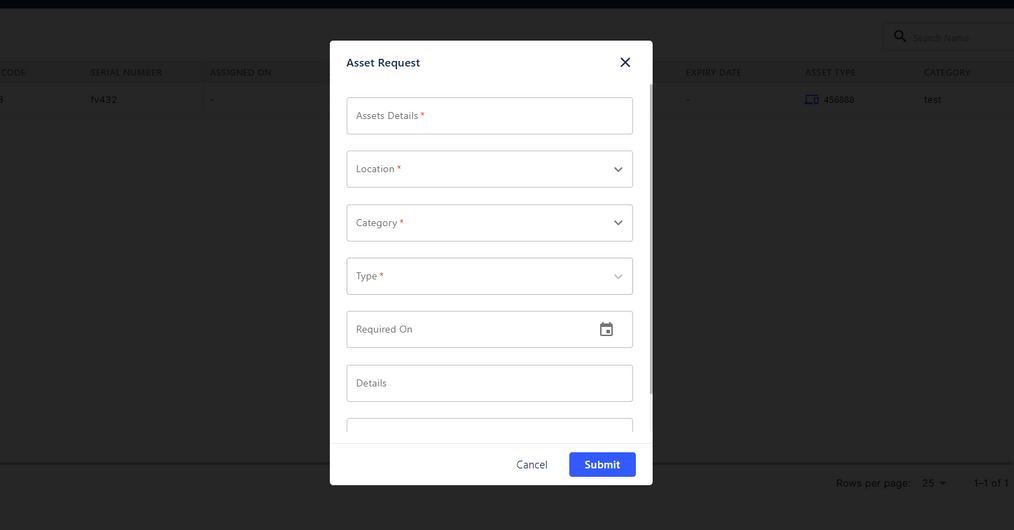
Task: Submit the asset request form
Action: click(x=602, y=464)
